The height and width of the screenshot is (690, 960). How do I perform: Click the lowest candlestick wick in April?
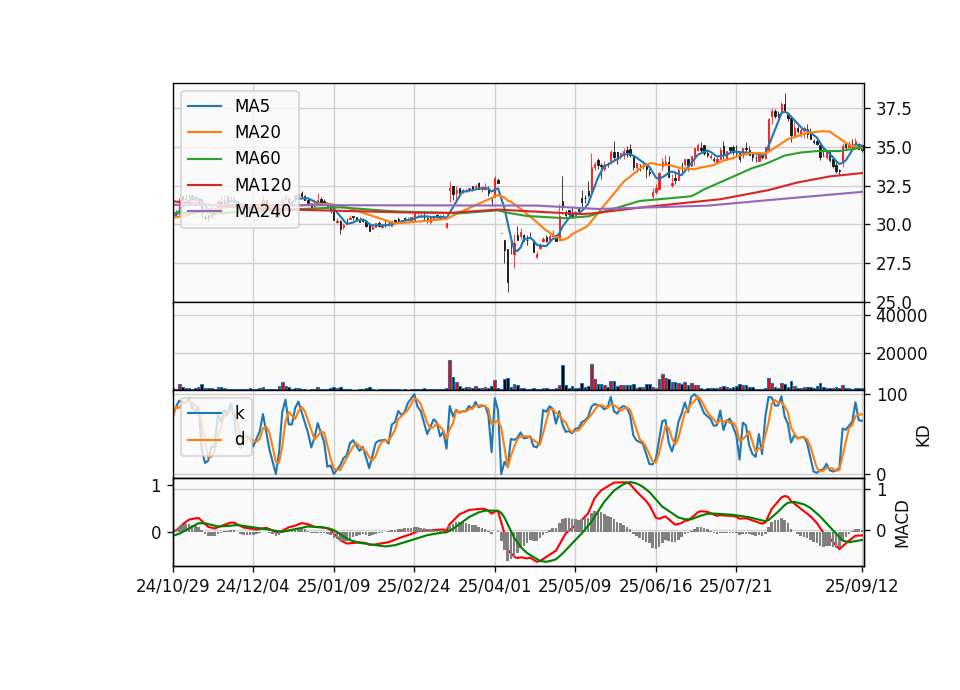(508, 272)
